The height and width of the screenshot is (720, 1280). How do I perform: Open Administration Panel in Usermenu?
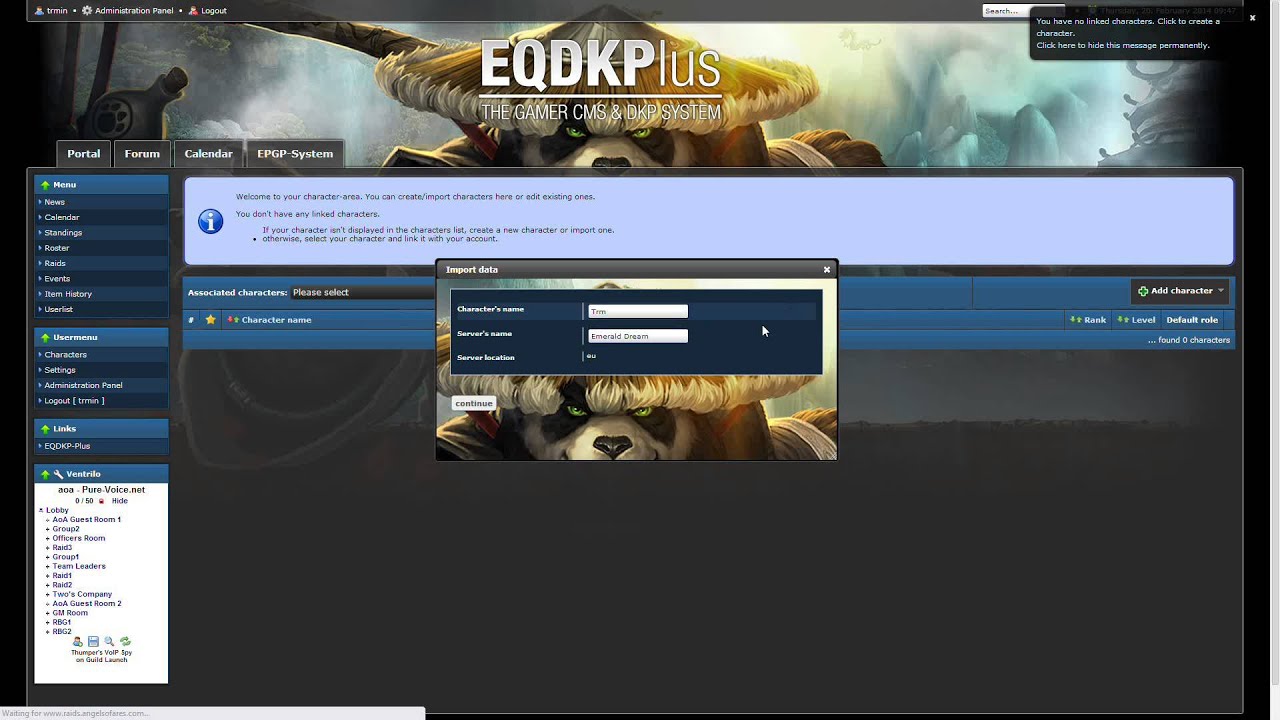pos(83,385)
